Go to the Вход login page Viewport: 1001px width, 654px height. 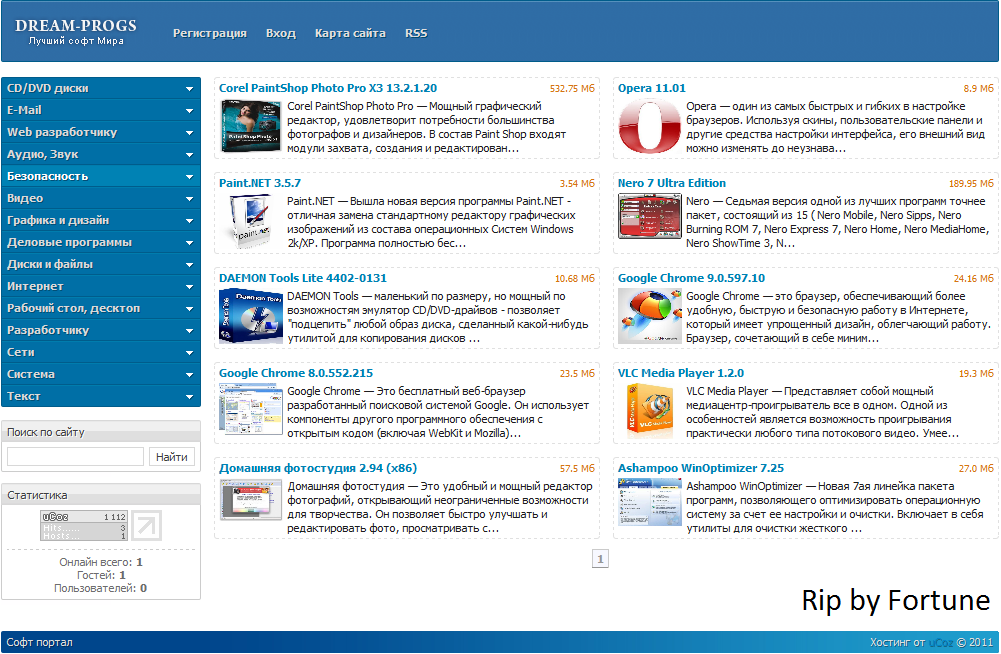click(281, 33)
